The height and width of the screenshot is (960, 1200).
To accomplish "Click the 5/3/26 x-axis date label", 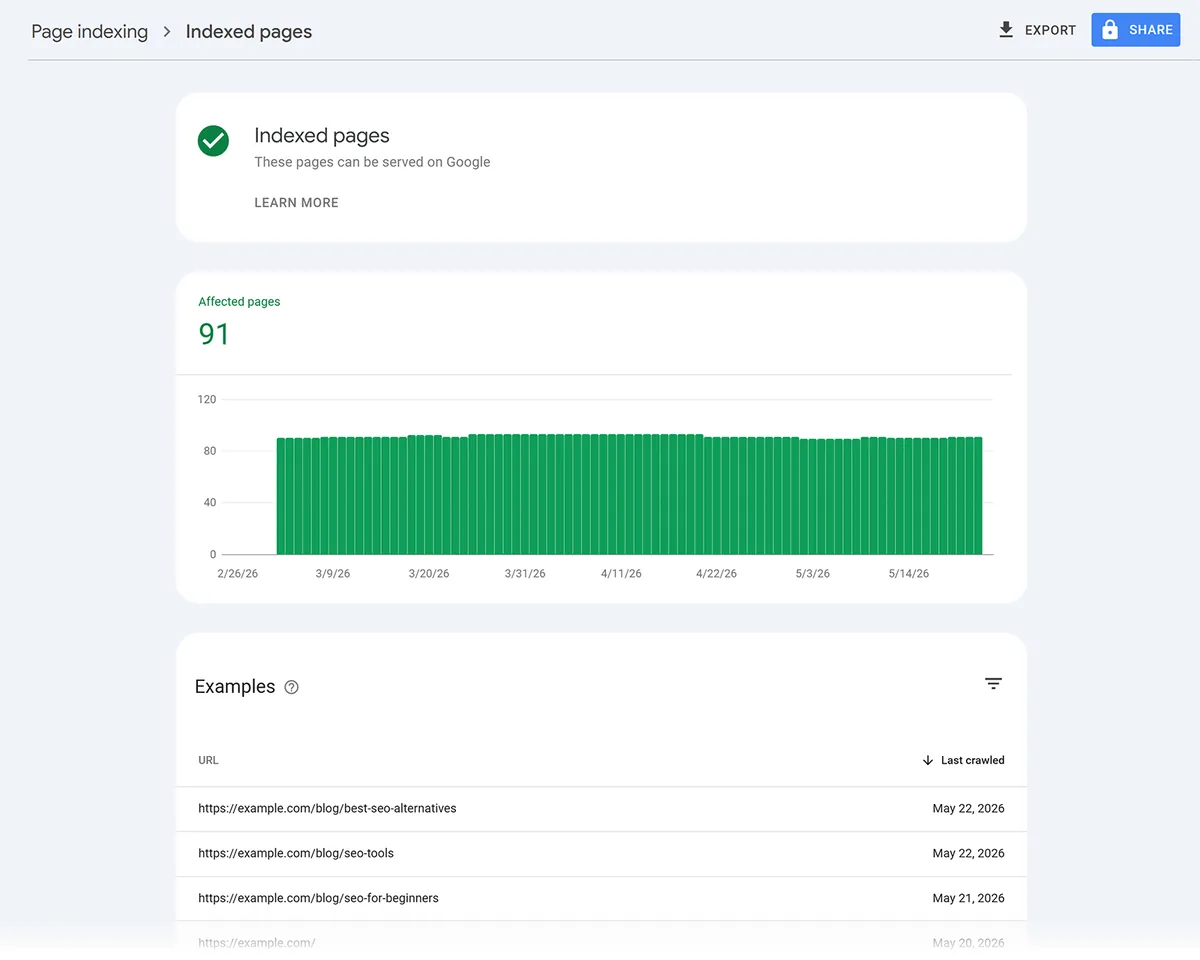I will [812, 574].
